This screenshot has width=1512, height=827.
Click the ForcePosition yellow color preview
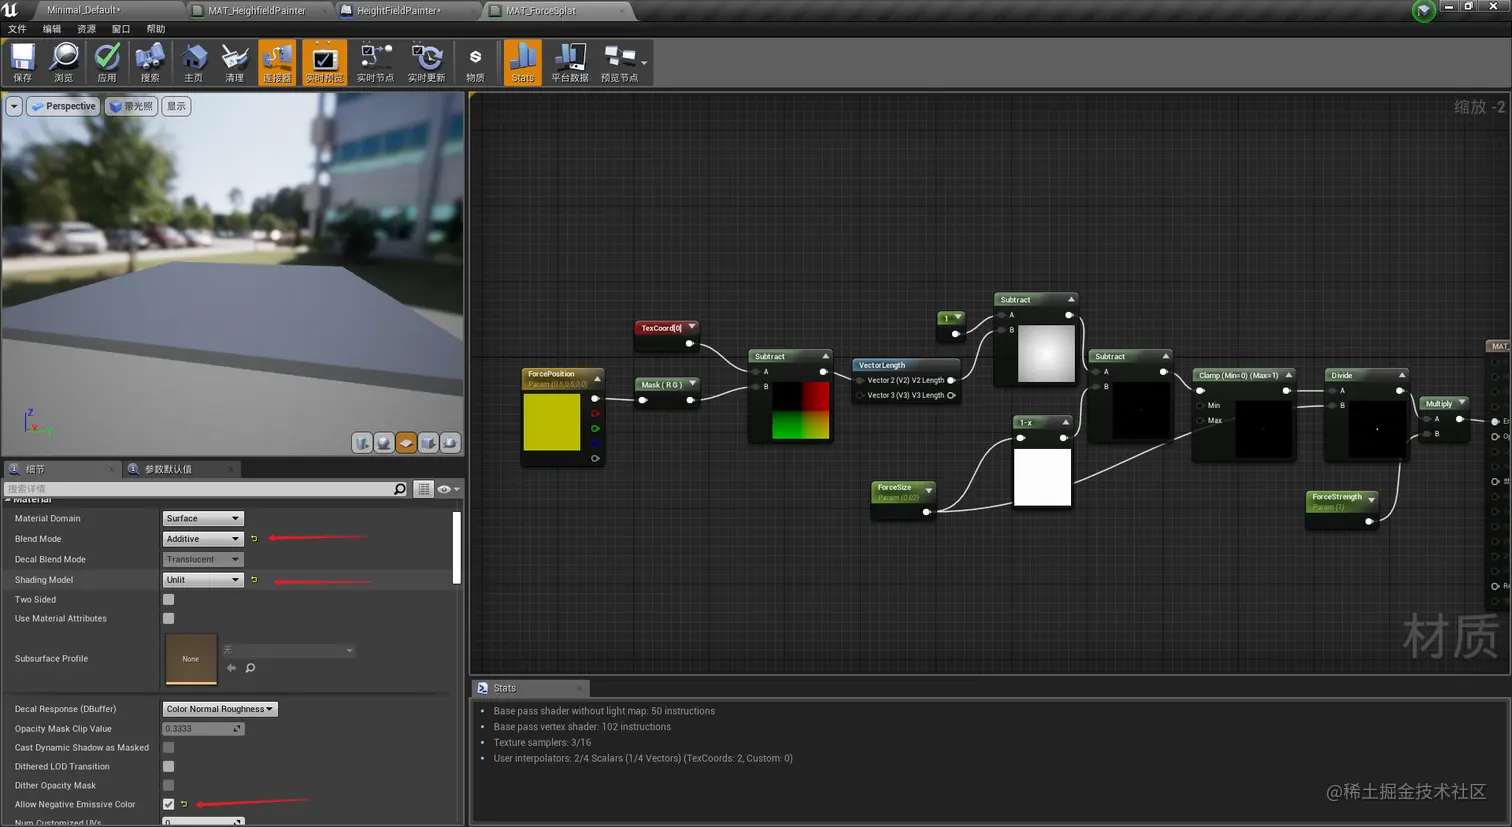tap(552, 422)
